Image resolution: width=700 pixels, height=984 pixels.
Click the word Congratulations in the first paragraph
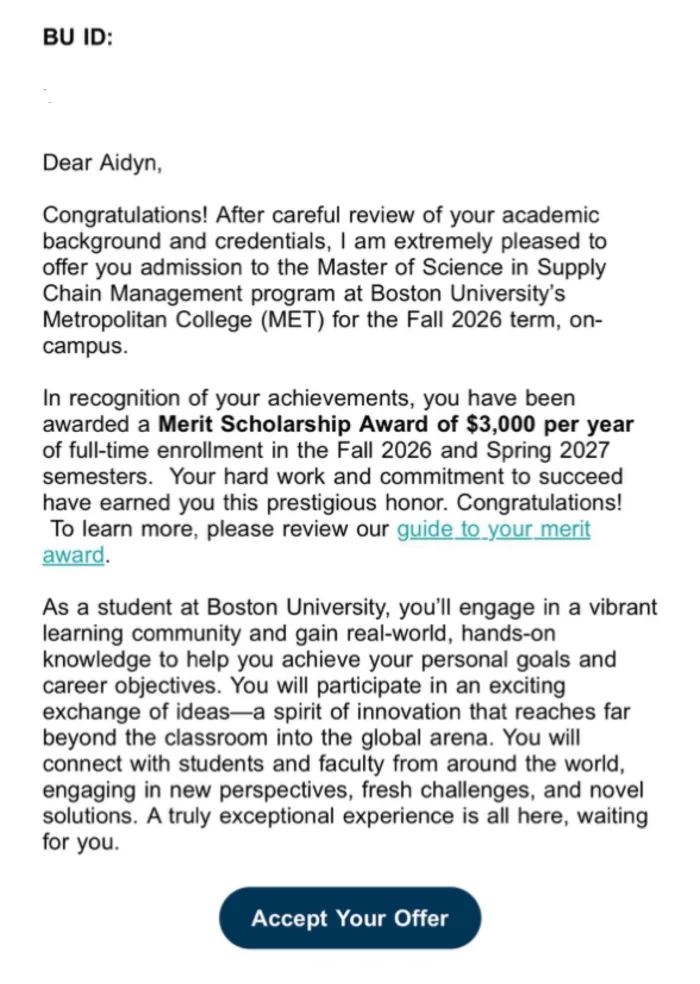click(x=110, y=215)
